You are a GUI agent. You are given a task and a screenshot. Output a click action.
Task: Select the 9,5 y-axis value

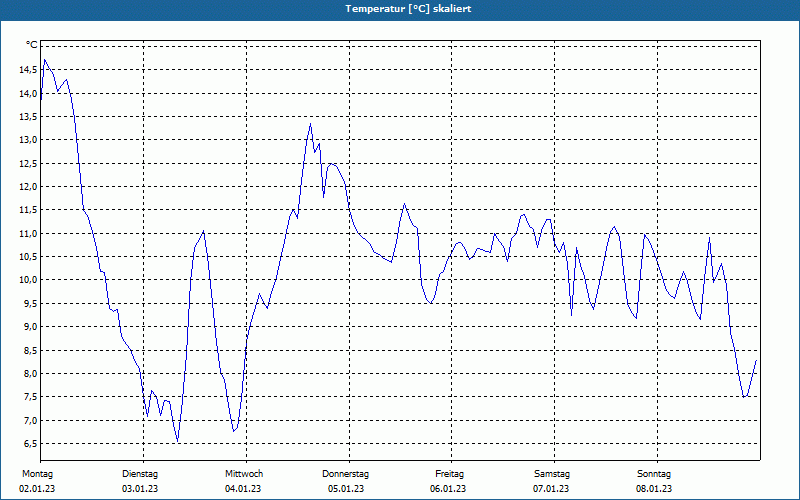click(30, 303)
